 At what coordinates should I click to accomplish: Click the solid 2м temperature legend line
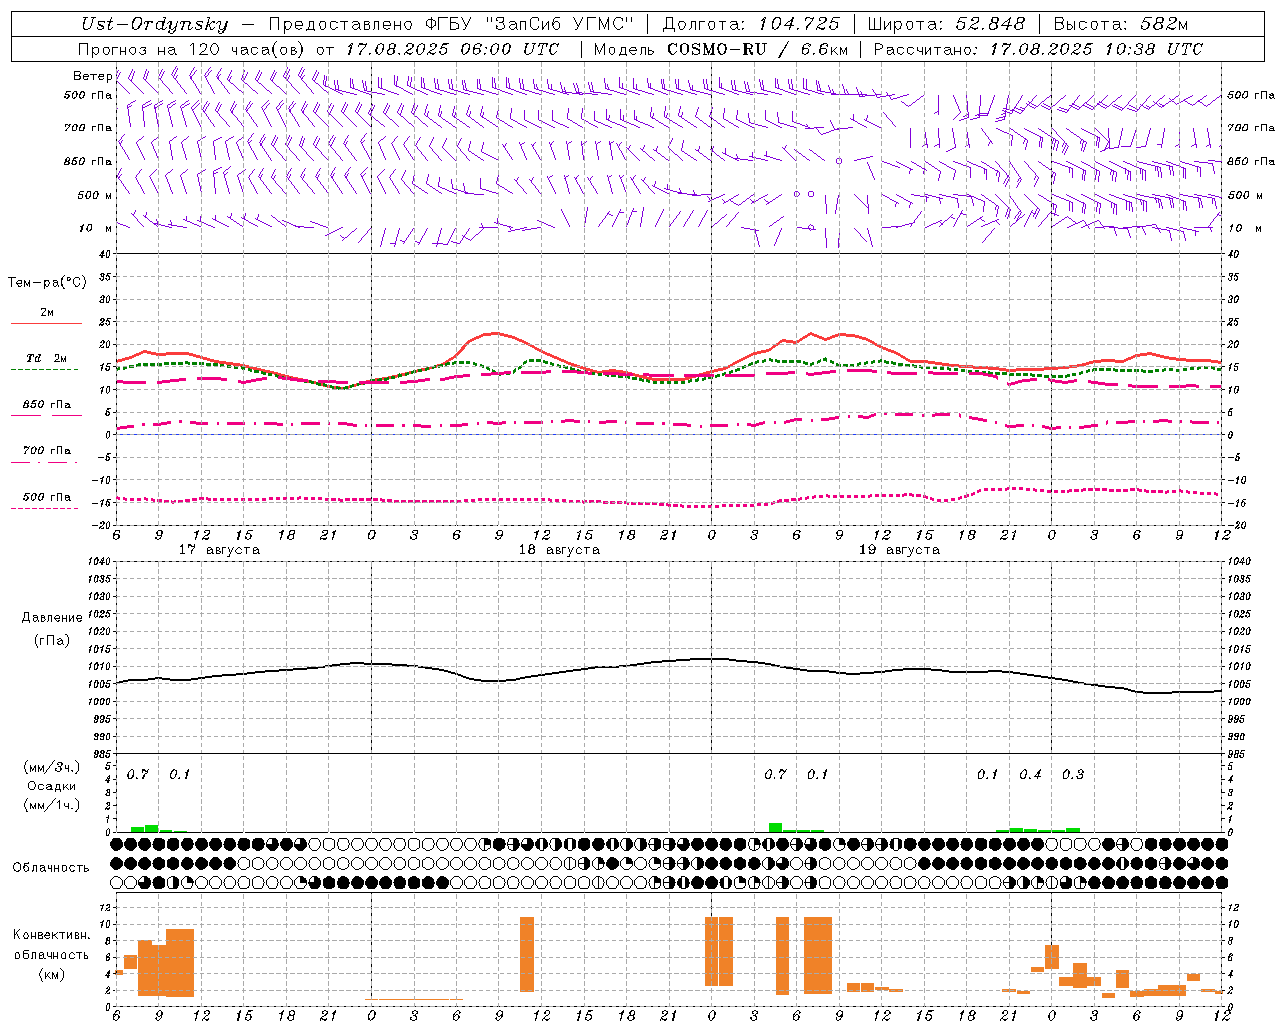pyautogui.click(x=46, y=323)
